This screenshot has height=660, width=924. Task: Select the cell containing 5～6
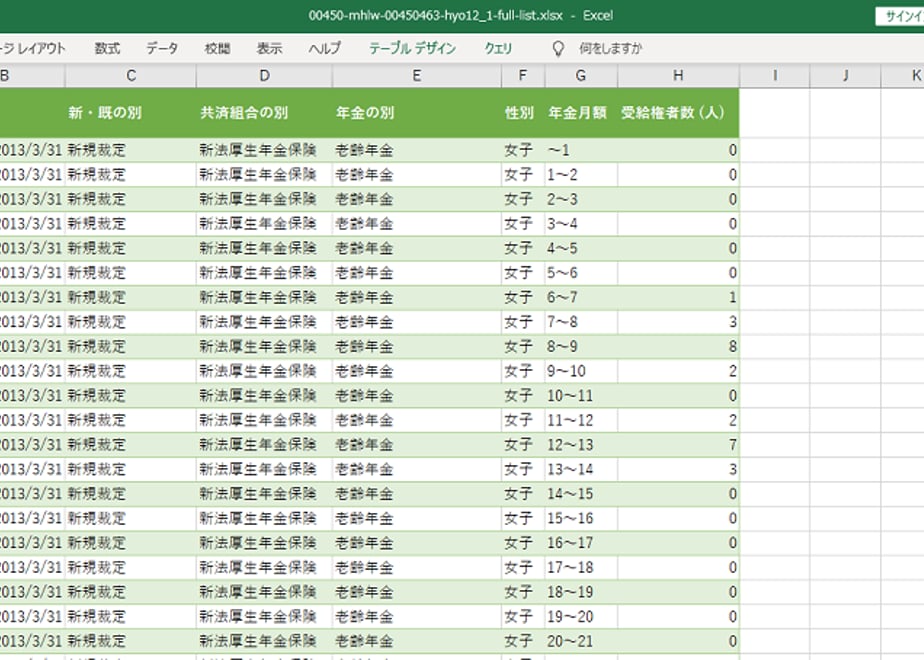[x=581, y=273]
